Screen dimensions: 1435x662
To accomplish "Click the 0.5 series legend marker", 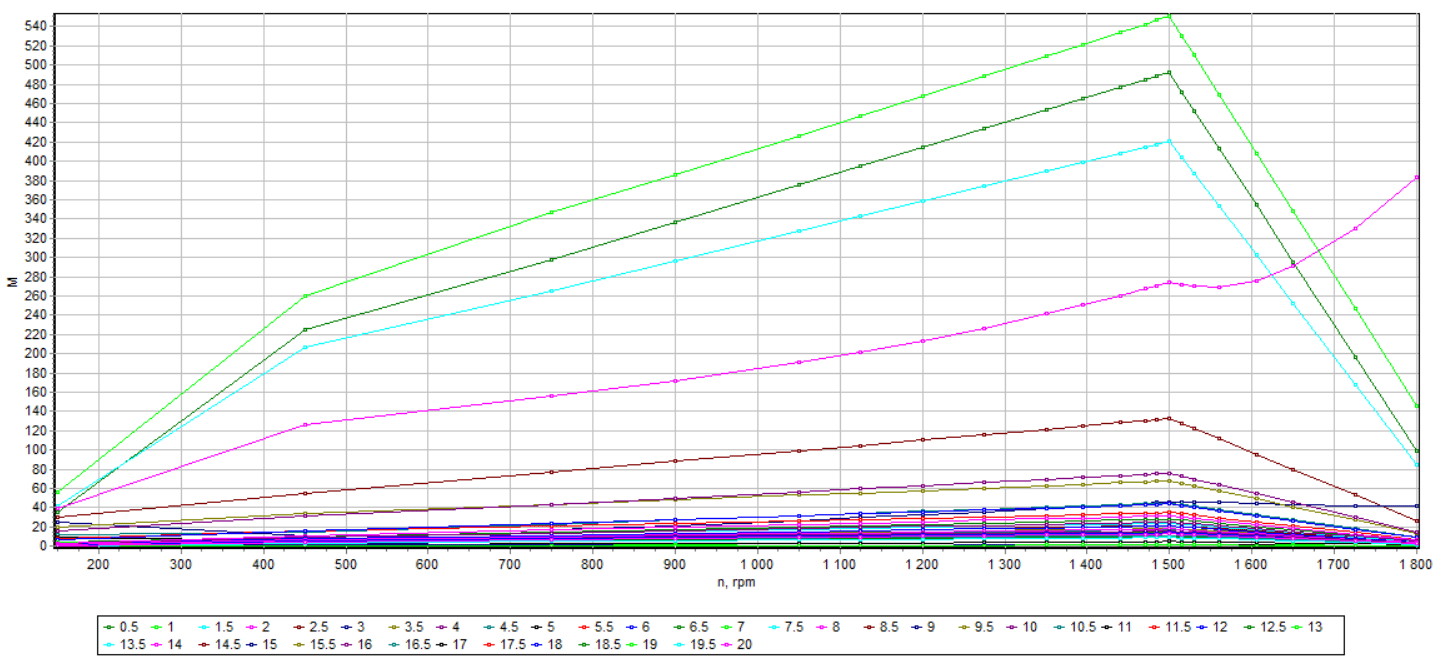I will pyautogui.click(x=109, y=627).
